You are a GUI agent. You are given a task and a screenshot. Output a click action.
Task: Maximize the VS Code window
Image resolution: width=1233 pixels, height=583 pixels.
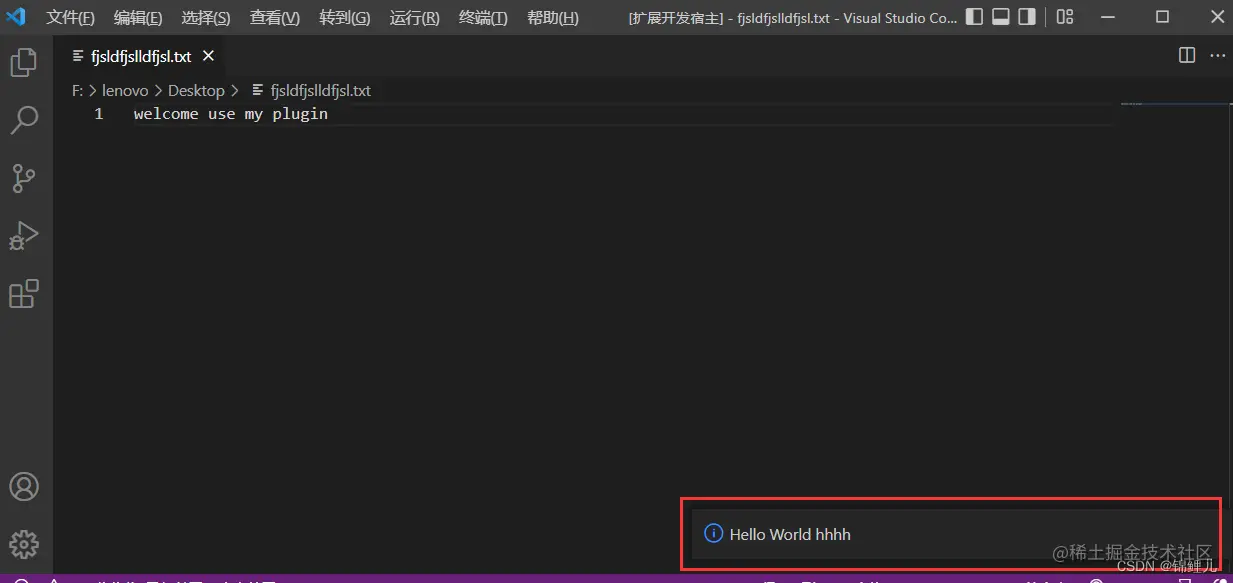click(x=1162, y=17)
